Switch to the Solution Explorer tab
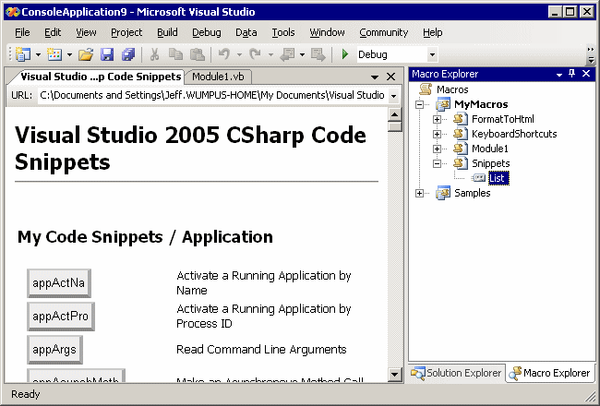The image size is (600, 406). [457, 373]
